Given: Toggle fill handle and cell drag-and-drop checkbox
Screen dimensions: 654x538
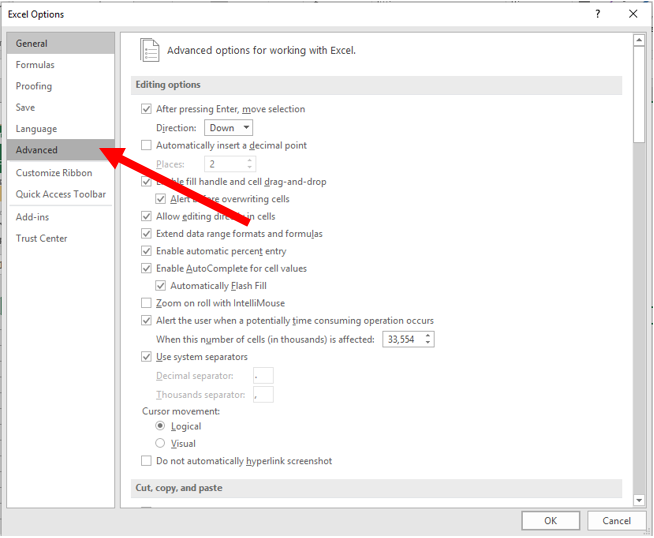Looking at the screenshot, I should pos(146,181).
